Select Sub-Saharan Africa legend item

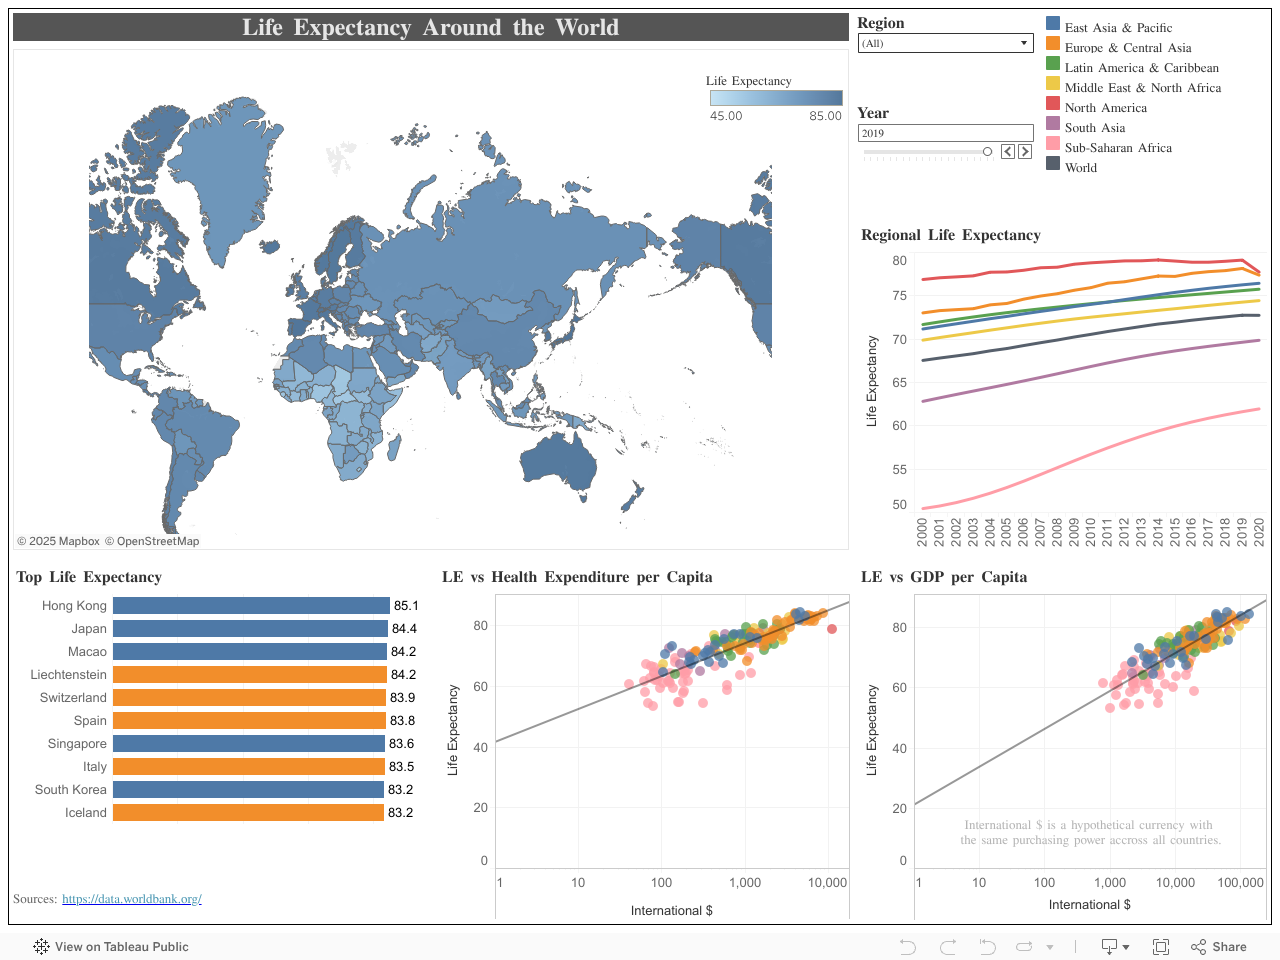tap(1118, 148)
